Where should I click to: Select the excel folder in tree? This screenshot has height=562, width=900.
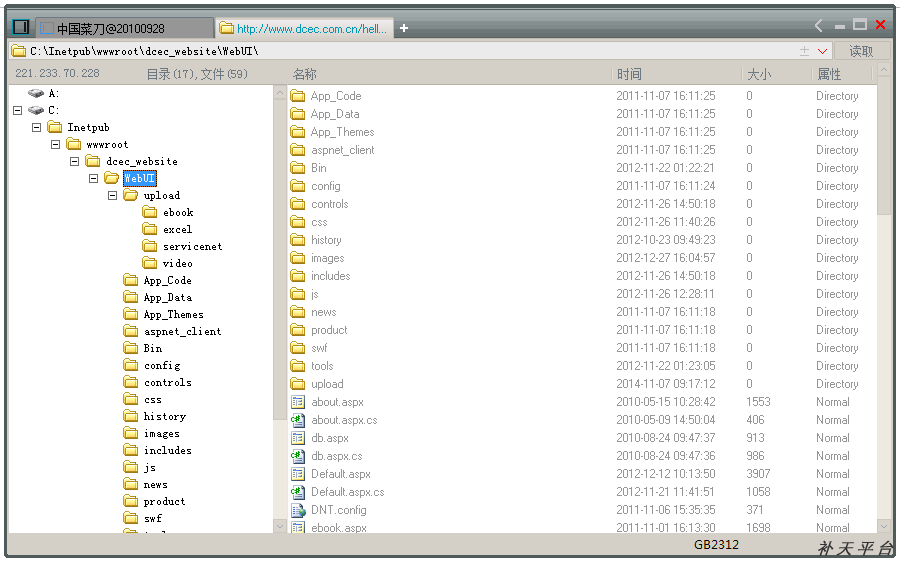click(177, 230)
